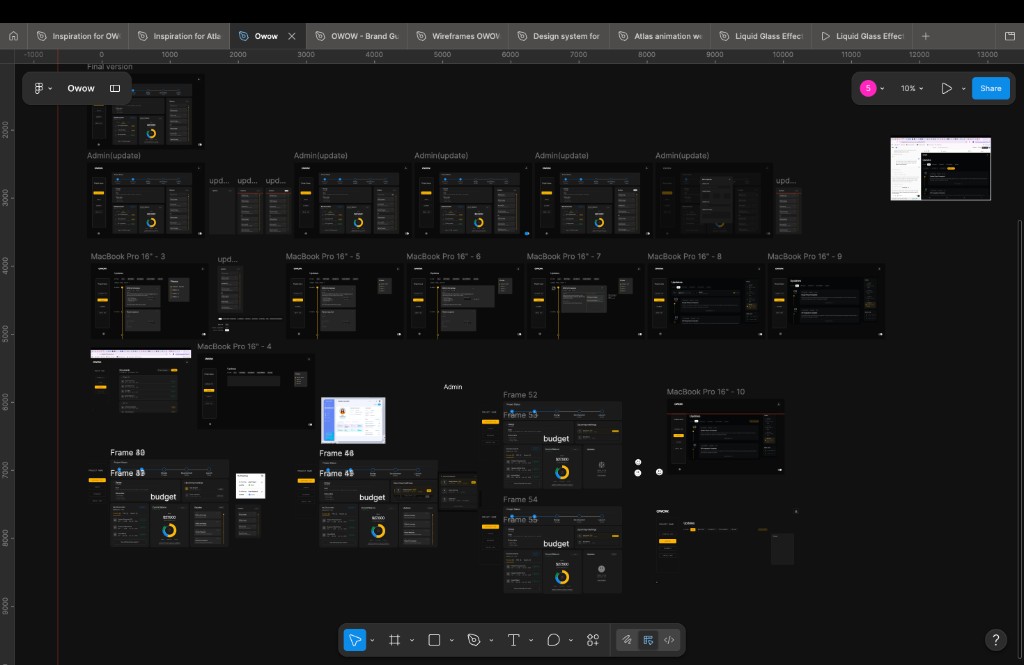Screen dimensions: 1024x665
Task: Open the Actions and components tool
Action: coord(593,640)
